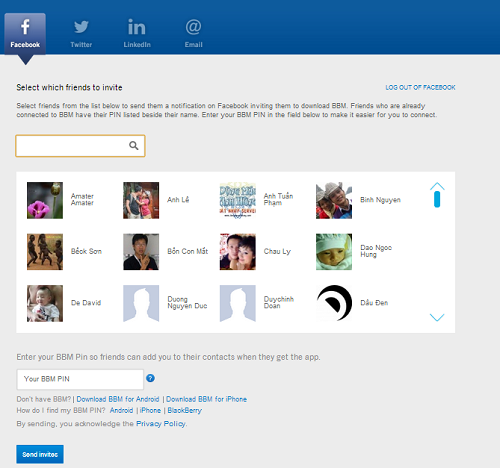The height and width of the screenshot is (468, 500).
Task: Focus the friend search field
Action: coord(80,146)
